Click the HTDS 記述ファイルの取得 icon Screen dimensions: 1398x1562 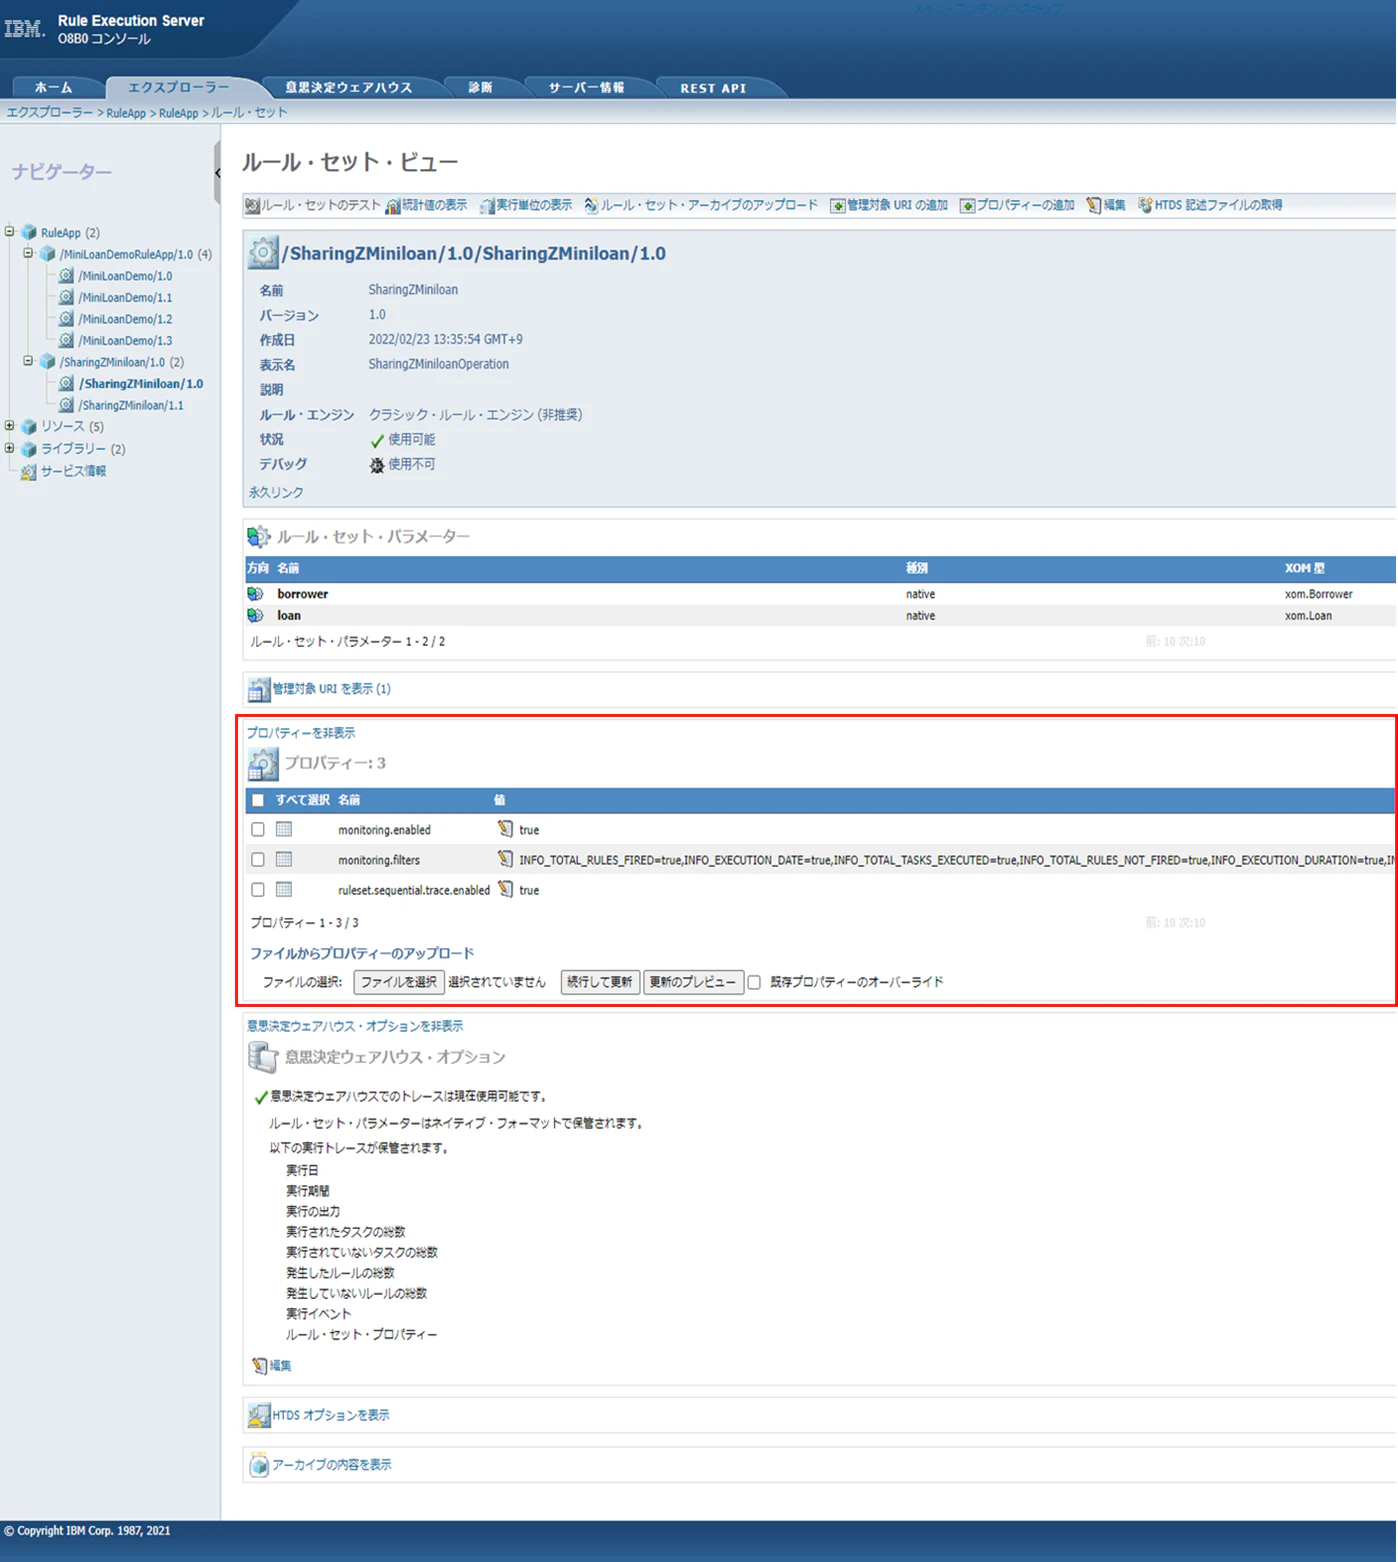1145,205
